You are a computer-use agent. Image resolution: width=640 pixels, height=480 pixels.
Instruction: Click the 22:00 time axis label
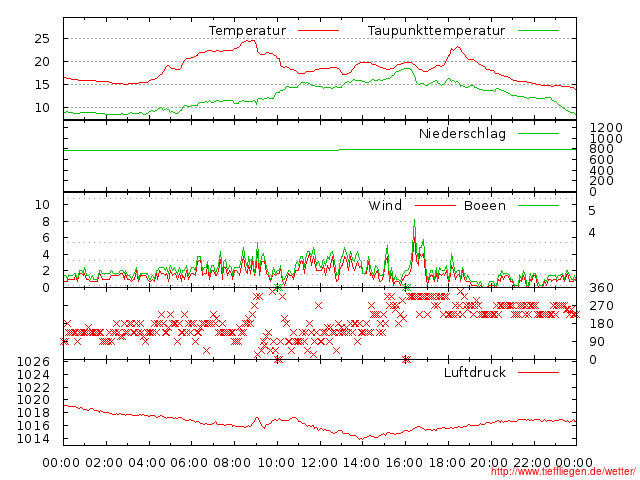[531, 463]
